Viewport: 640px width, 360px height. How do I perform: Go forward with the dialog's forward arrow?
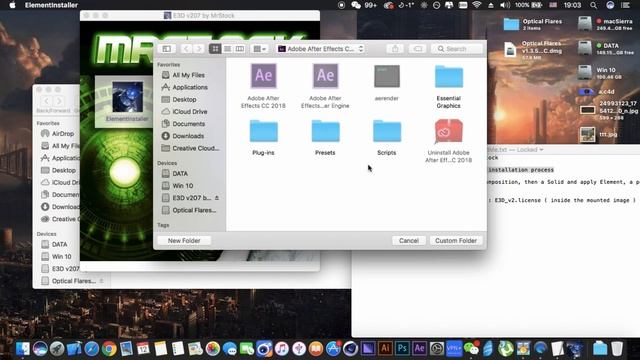(199, 49)
